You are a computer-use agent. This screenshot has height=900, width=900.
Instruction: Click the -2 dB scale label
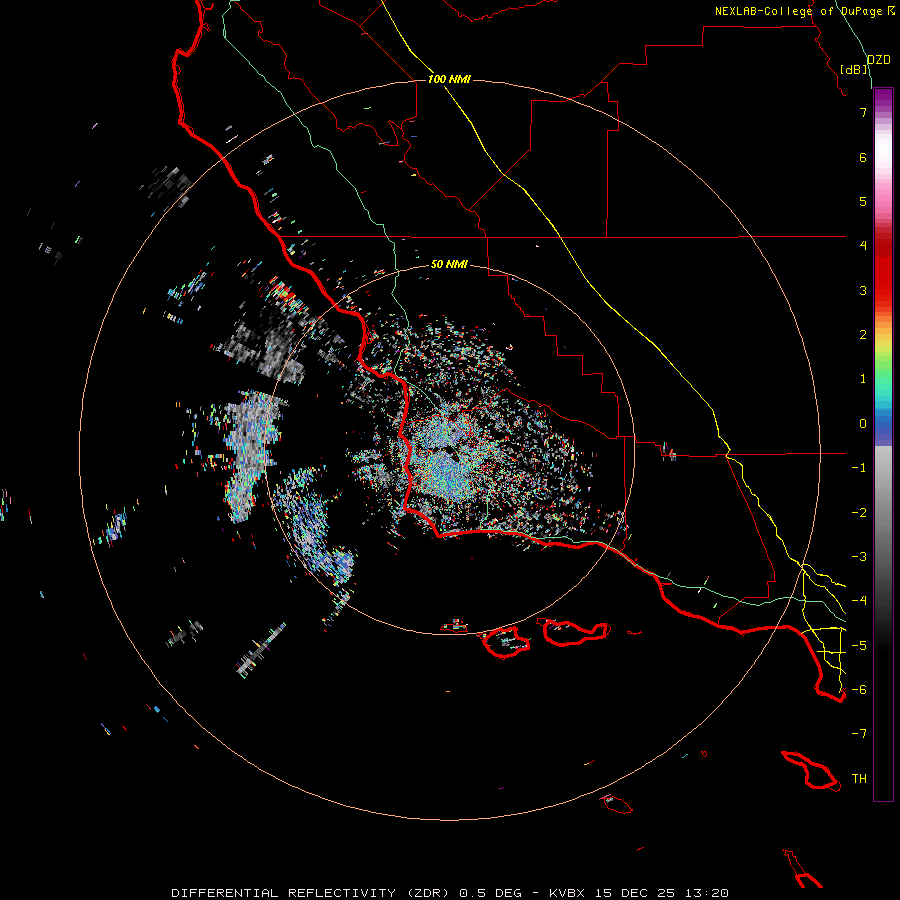[x=859, y=513]
